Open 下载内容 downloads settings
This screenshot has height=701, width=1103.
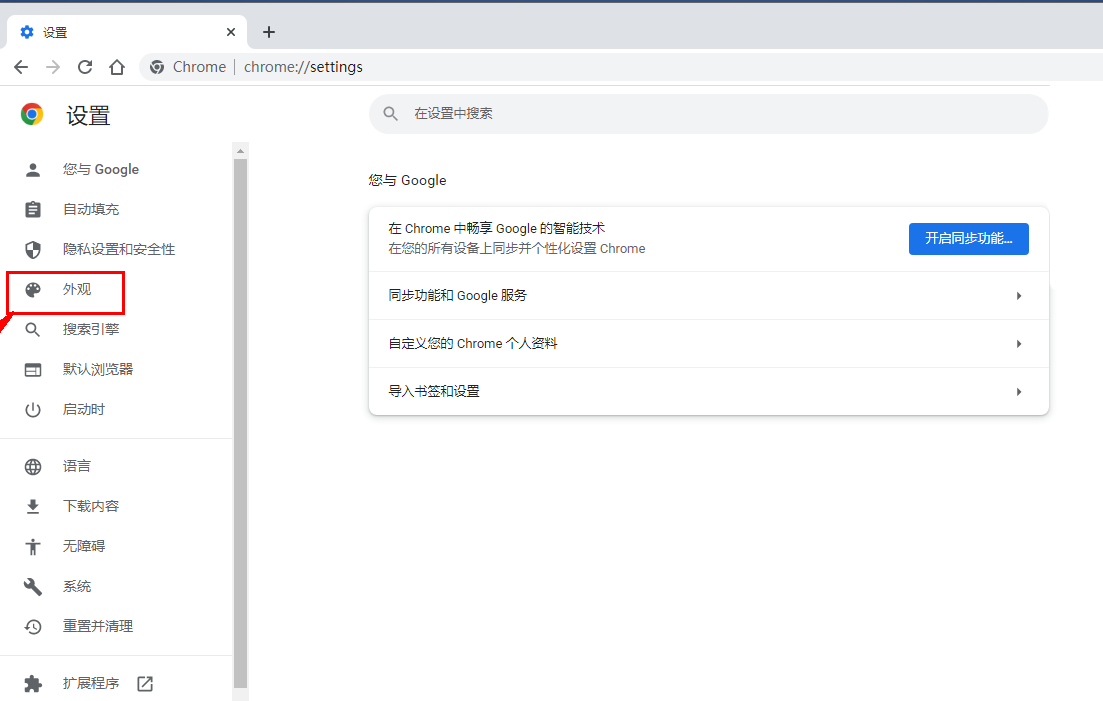coord(91,507)
